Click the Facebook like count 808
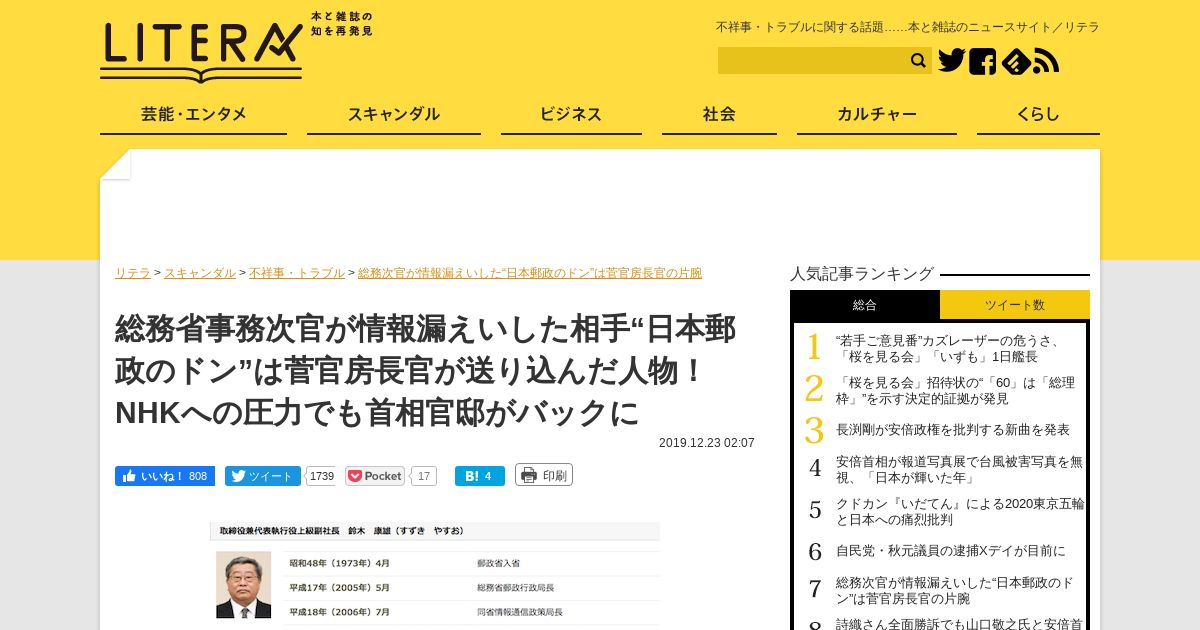The width and height of the screenshot is (1200, 630). (x=198, y=476)
